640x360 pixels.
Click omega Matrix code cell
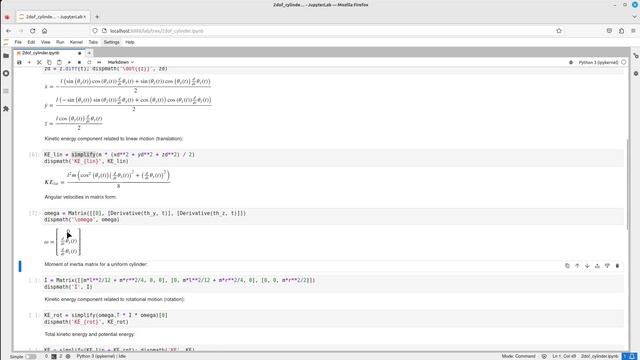click(x=333, y=216)
